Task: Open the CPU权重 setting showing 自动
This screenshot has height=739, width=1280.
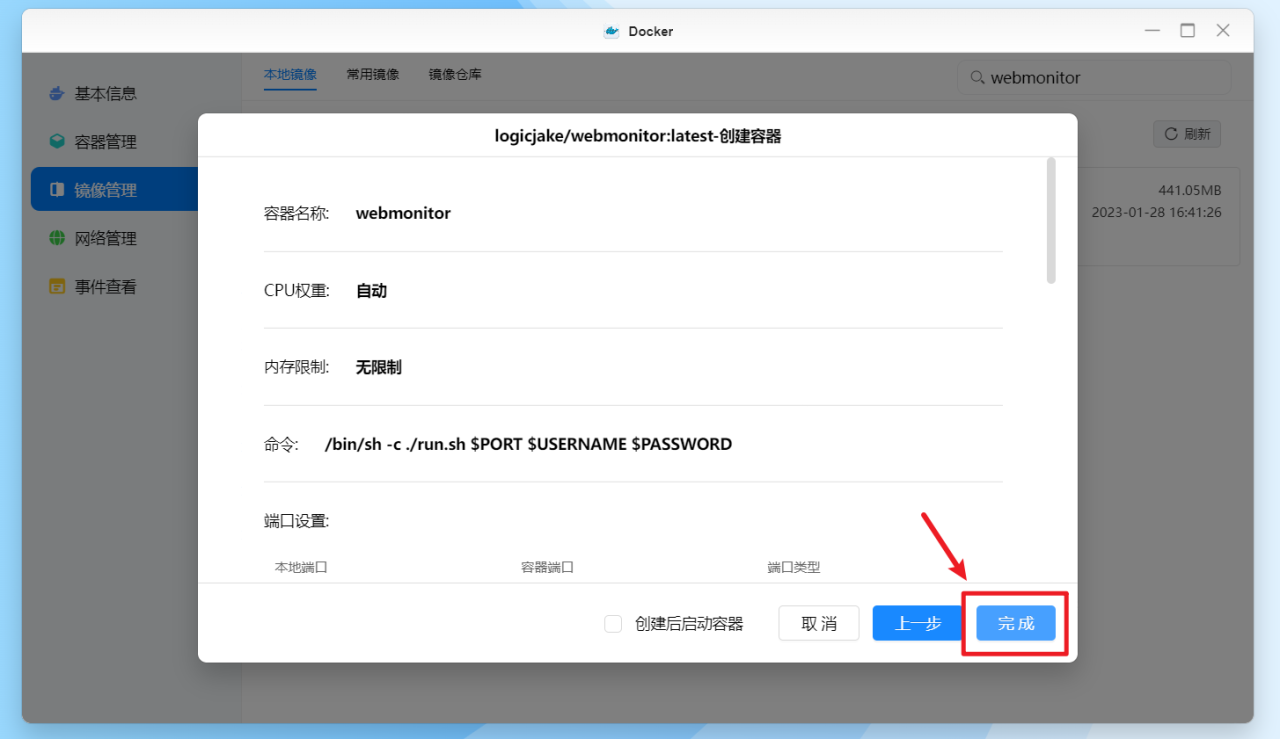Action: click(x=370, y=290)
